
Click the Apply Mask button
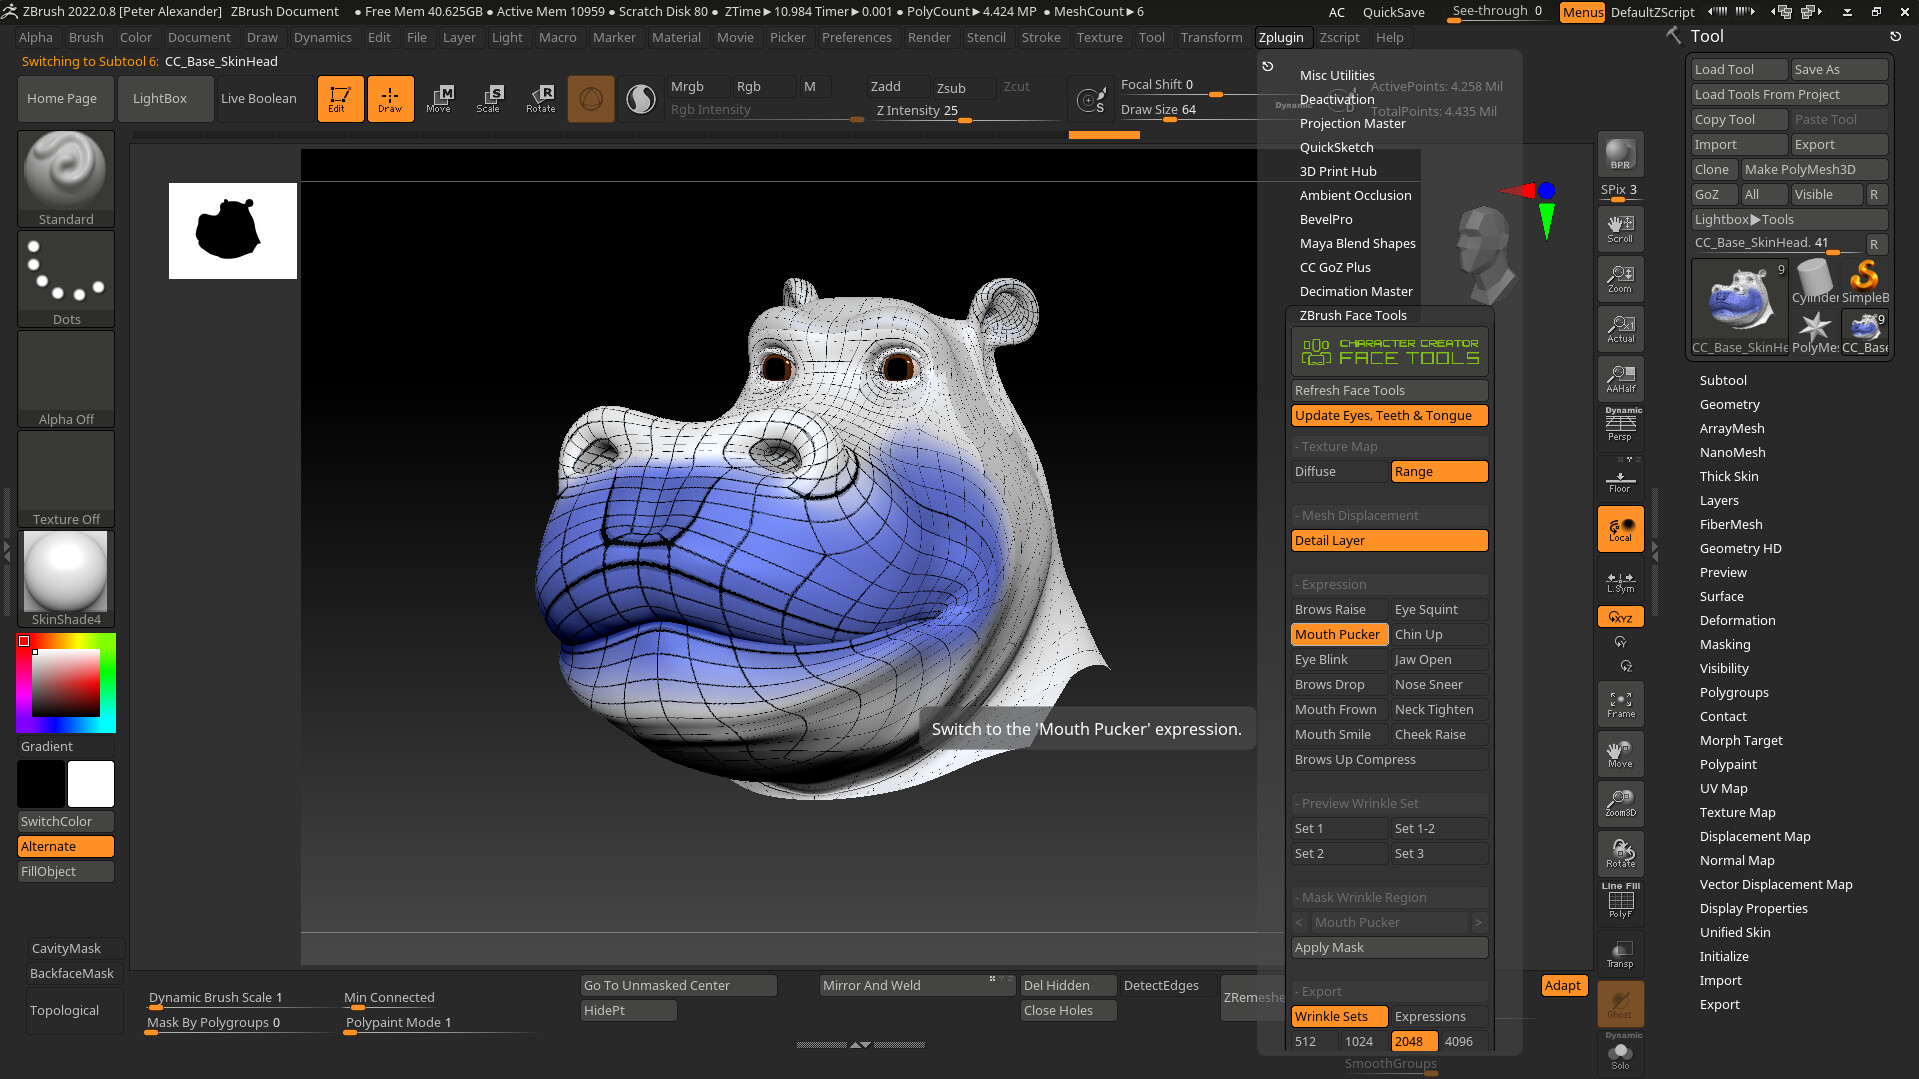coord(1390,947)
